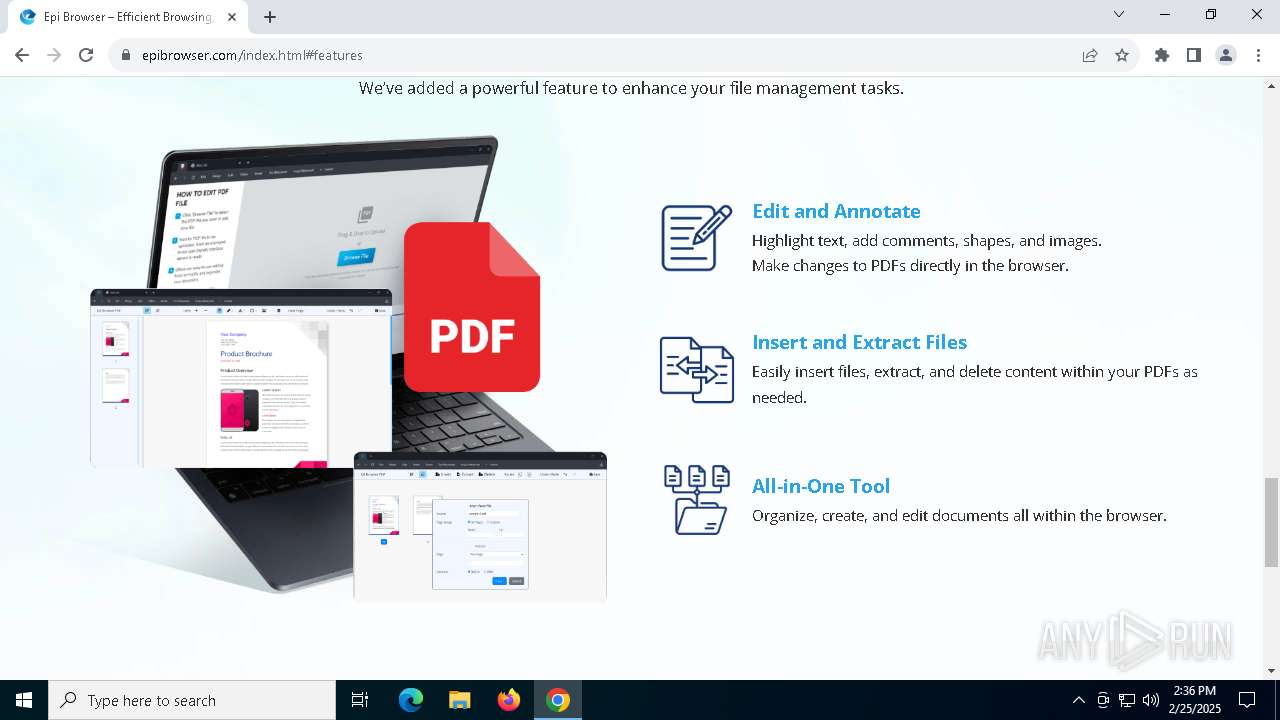Screen dimensions: 1280x720
Task: Click the Product Brochure PDF screenshot
Action: 241,378
